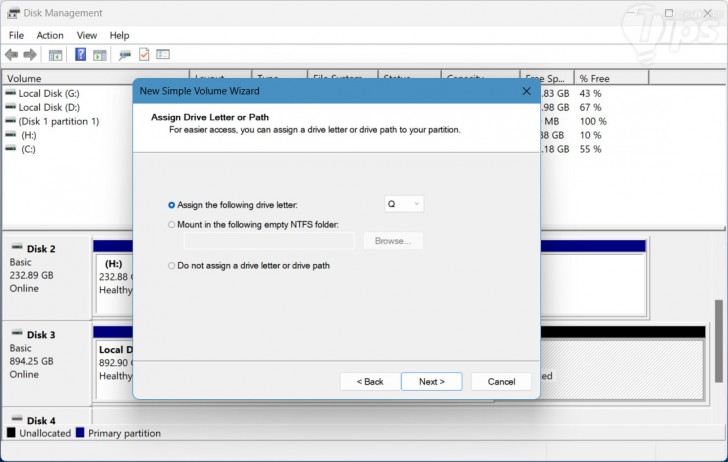Screen dimensions: 728x462
Task: Click drive icon beside Local Disk (D:)
Action: pyautogui.click(x=10, y=107)
